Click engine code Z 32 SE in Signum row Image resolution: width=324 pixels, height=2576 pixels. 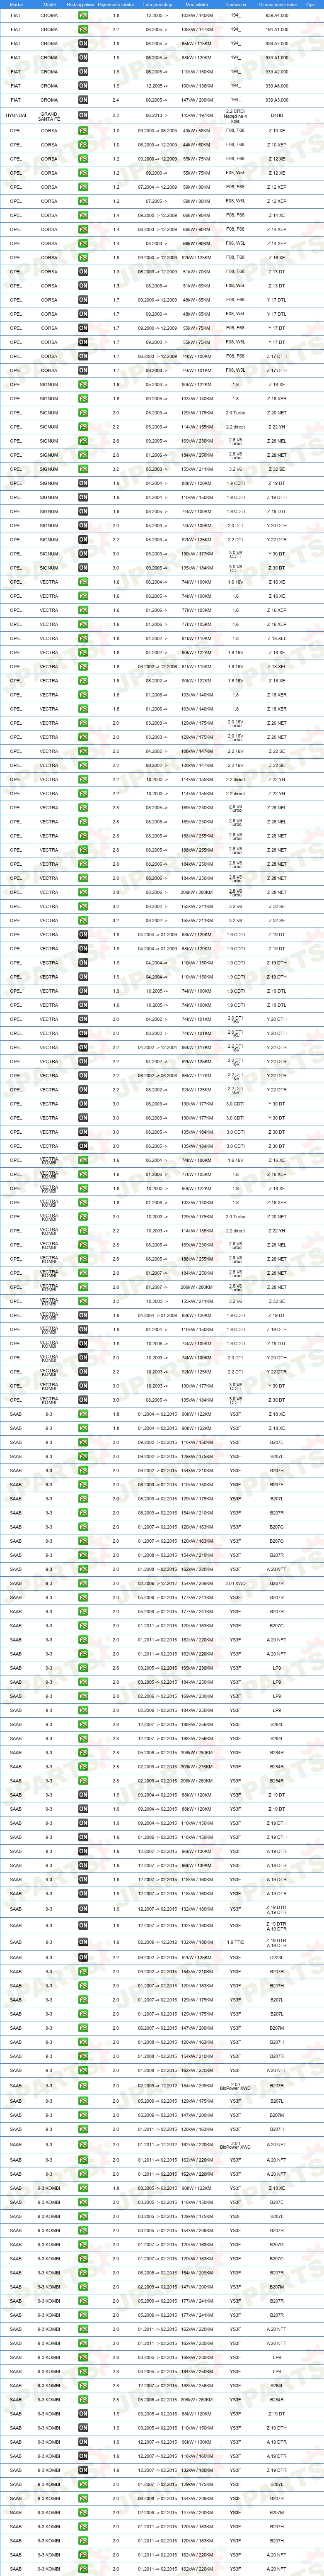pos(277,469)
